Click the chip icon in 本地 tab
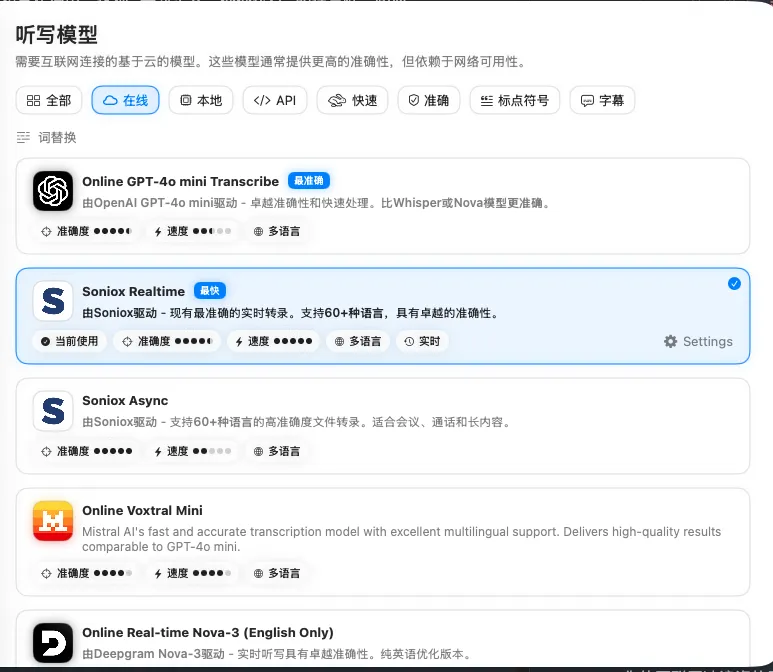773x672 pixels. pos(186,101)
